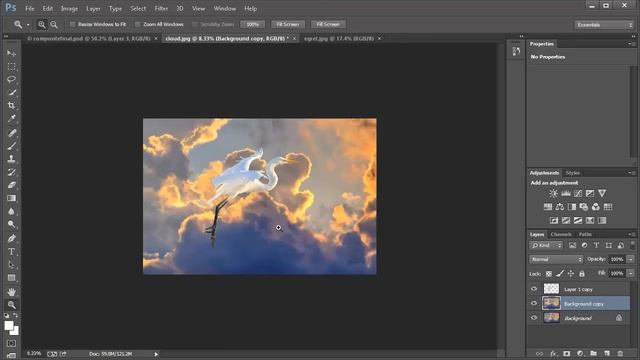Delete layer with trash icon
Viewport: 640px width, 360px height.
point(620,353)
